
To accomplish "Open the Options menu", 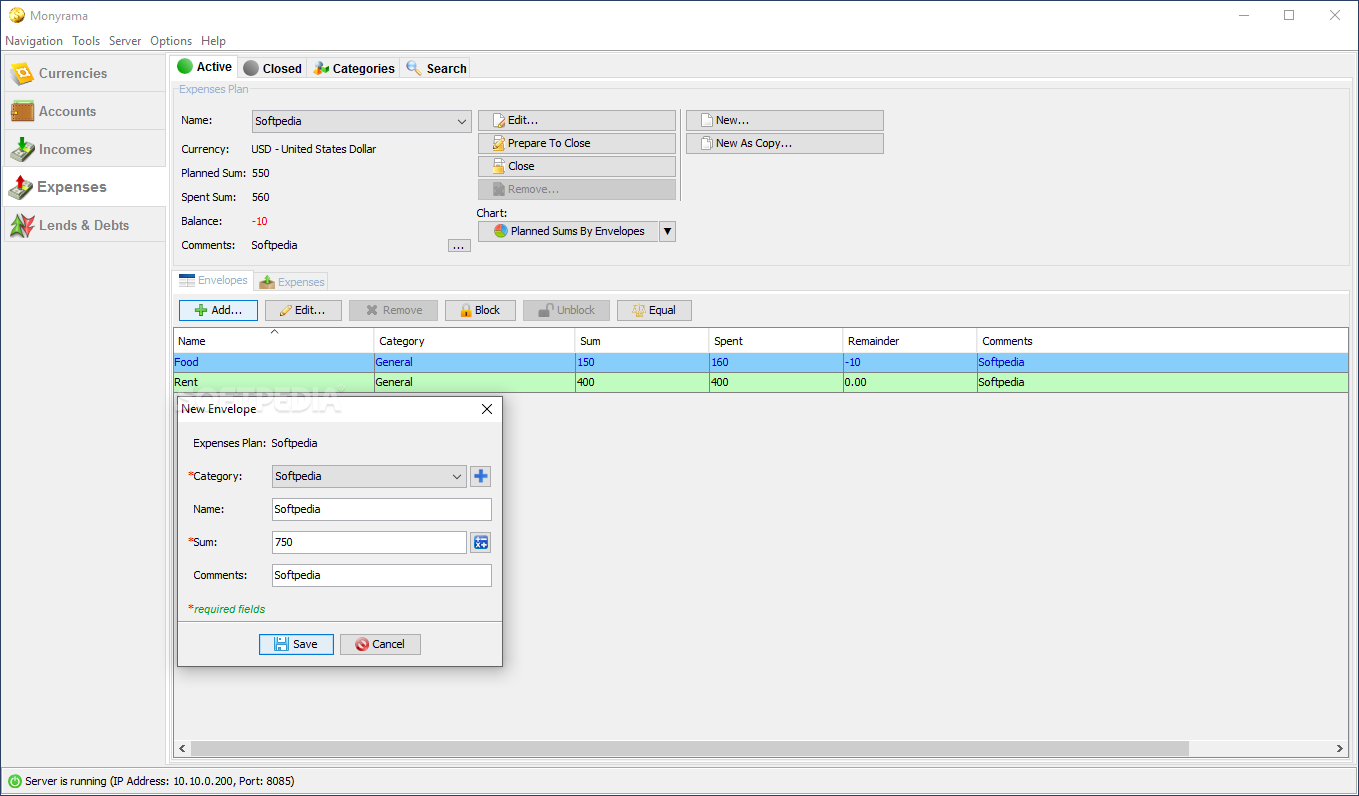I will 171,41.
